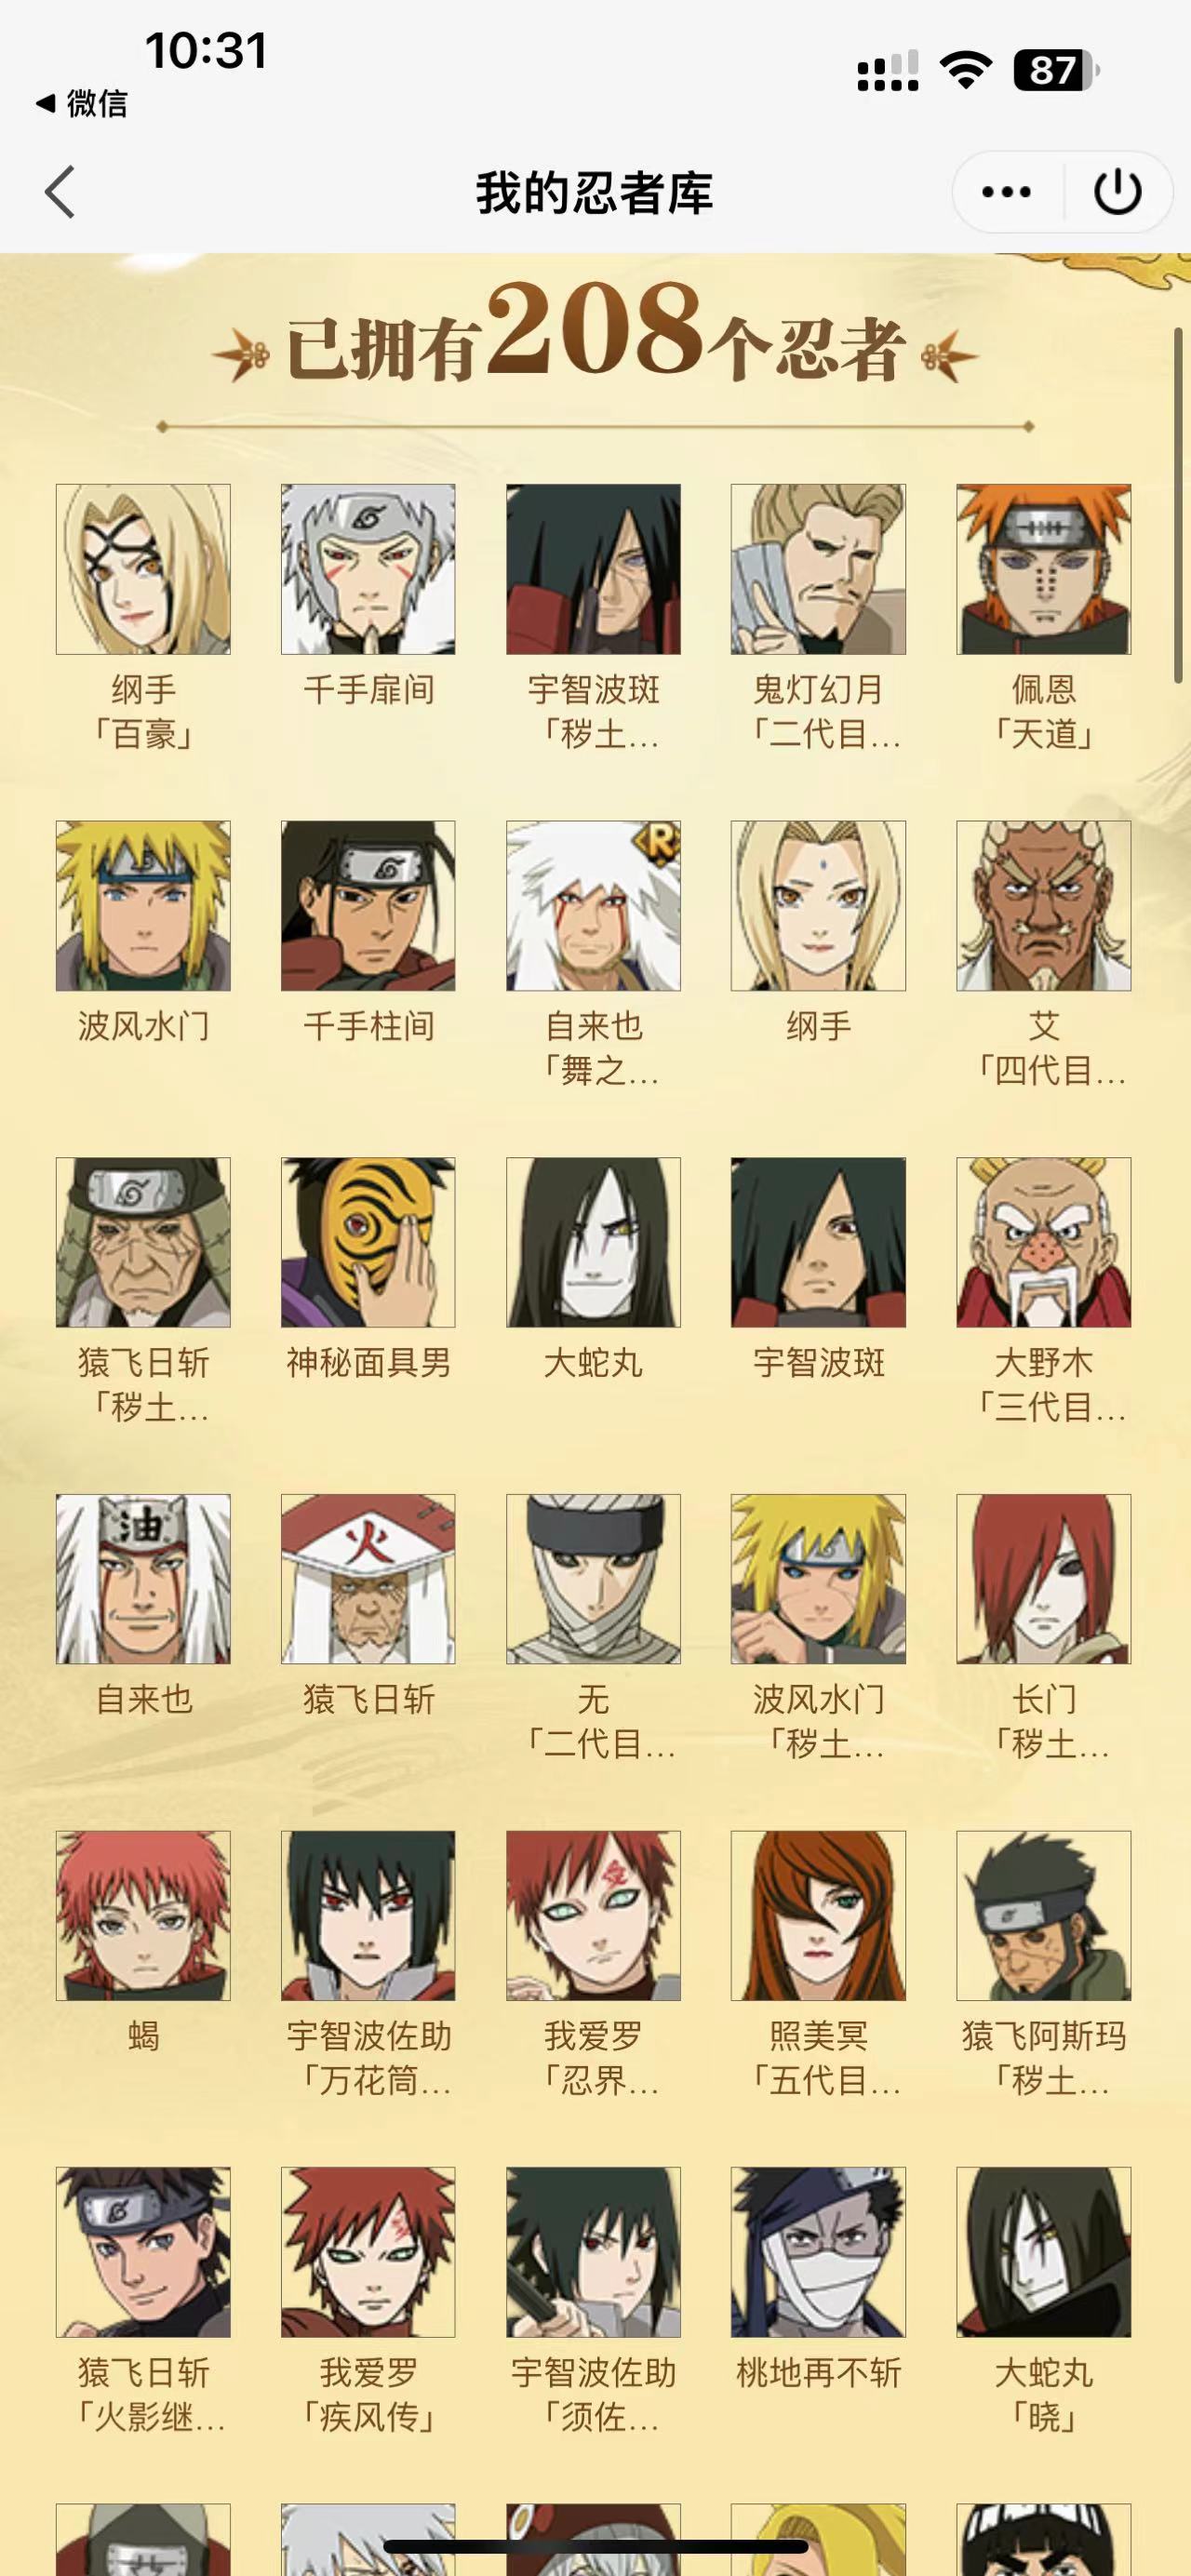Select 纲手「百豪」ninja portrait

pyautogui.click(x=143, y=569)
